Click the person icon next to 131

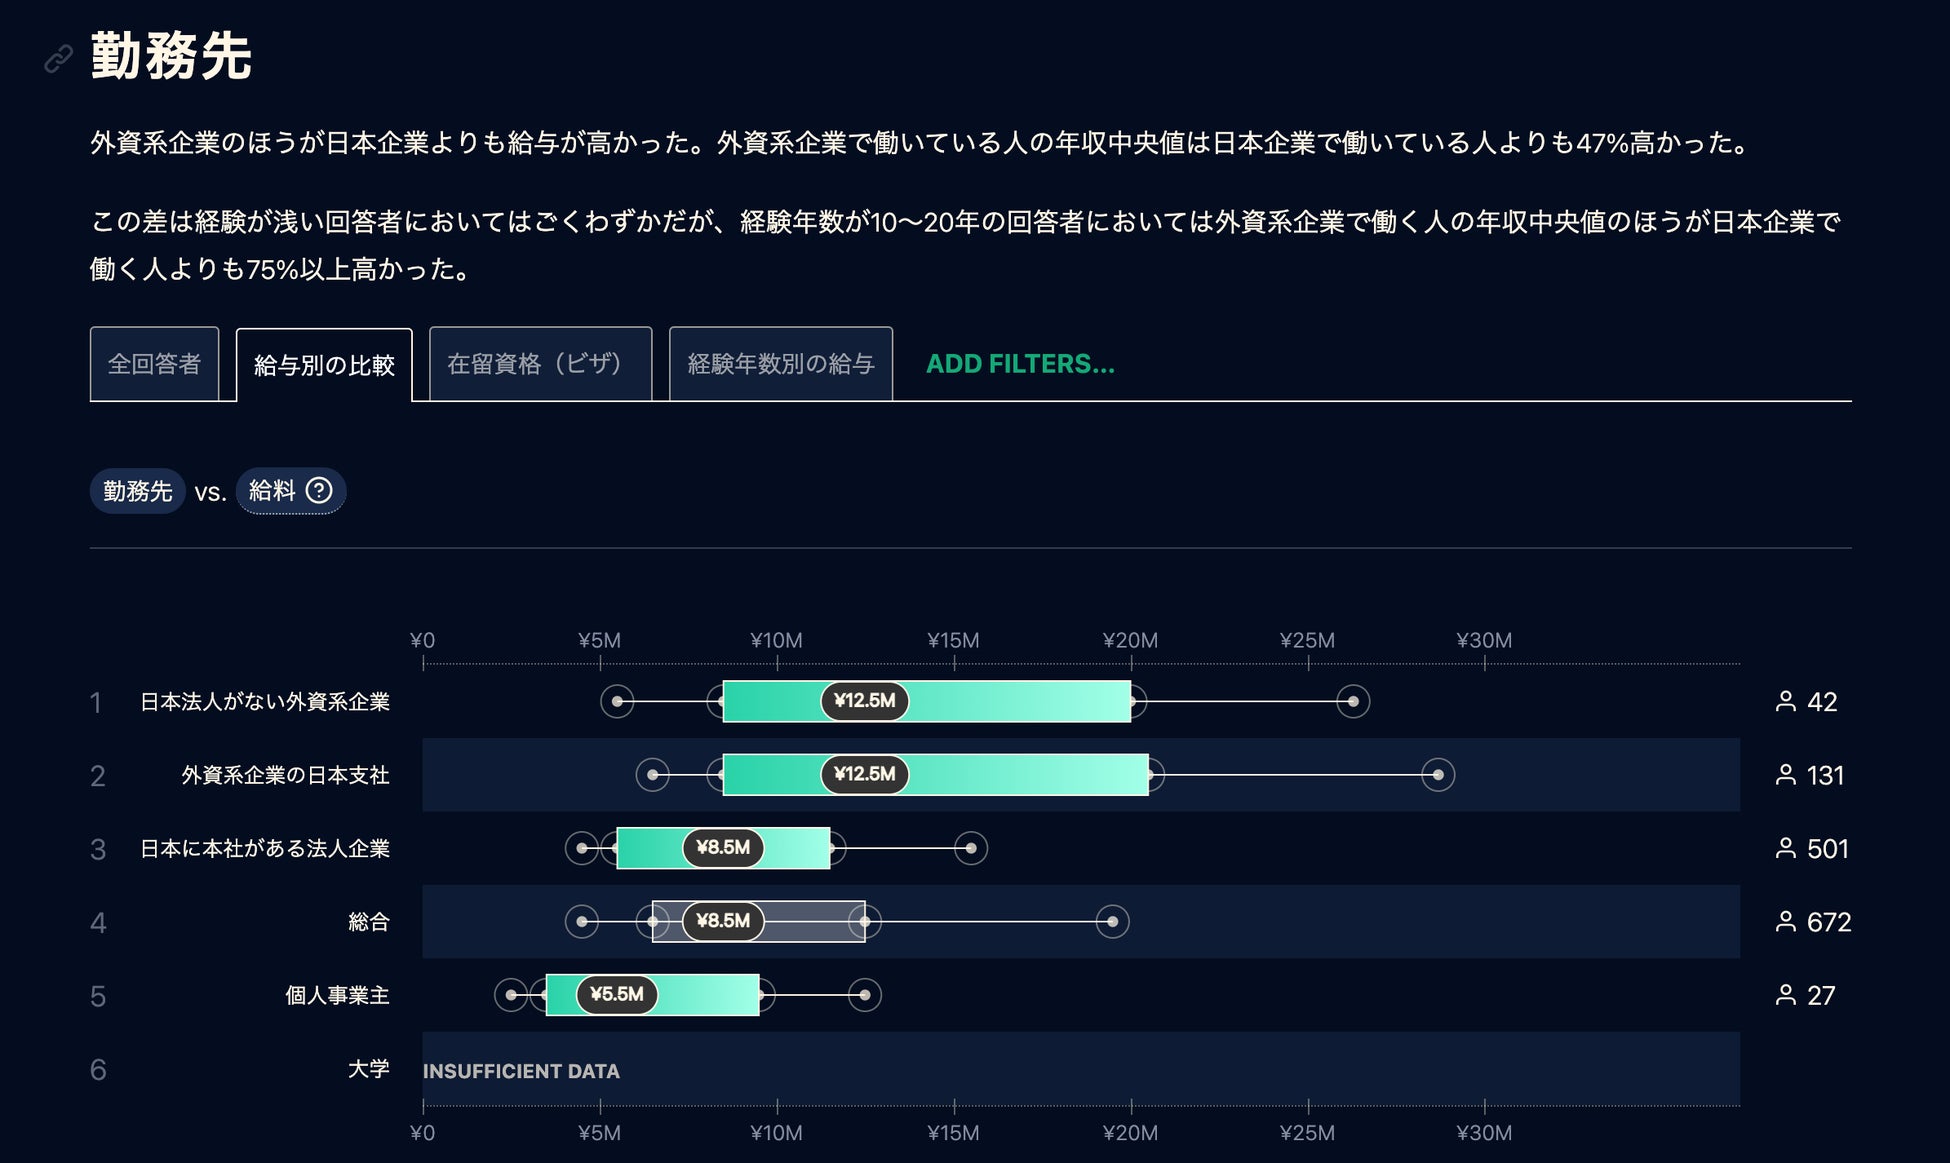pyautogui.click(x=1785, y=775)
